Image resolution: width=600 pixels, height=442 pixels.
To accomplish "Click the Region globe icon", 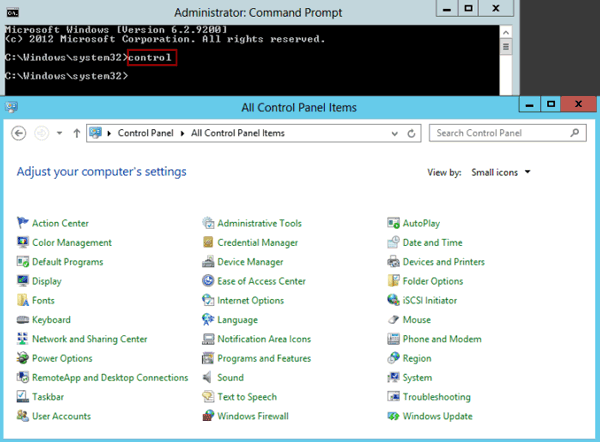I will pyautogui.click(x=393, y=358).
